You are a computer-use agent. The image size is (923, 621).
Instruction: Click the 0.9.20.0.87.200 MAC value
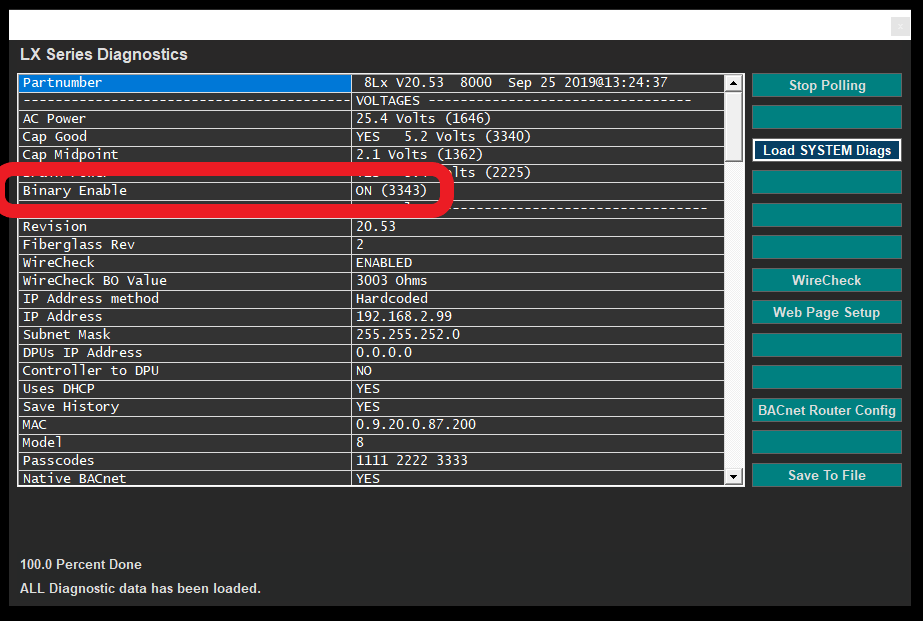[x=416, y=424]
